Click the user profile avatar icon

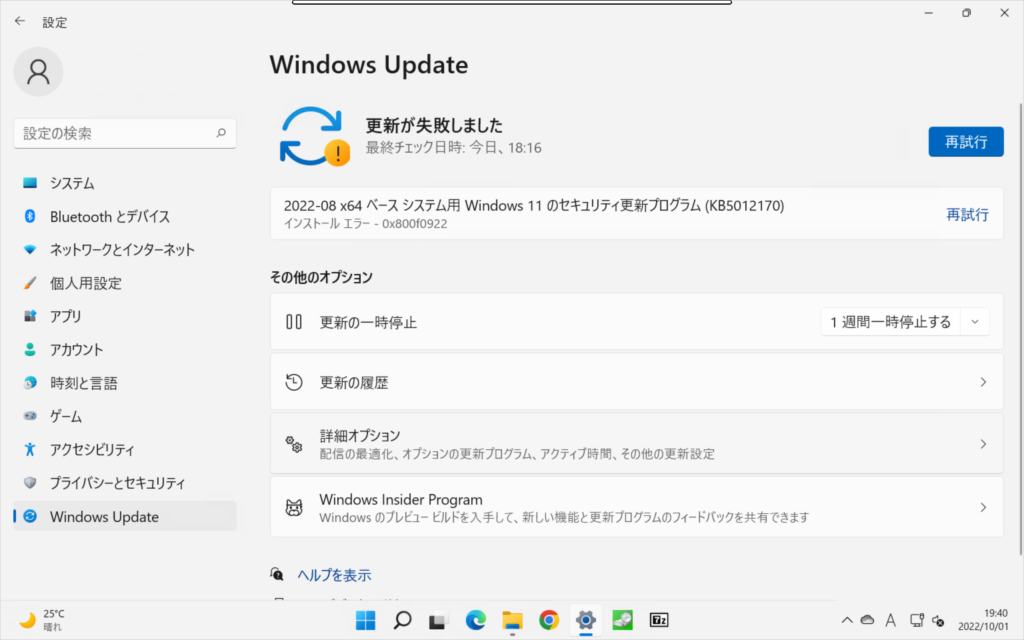tap(39, 72)
